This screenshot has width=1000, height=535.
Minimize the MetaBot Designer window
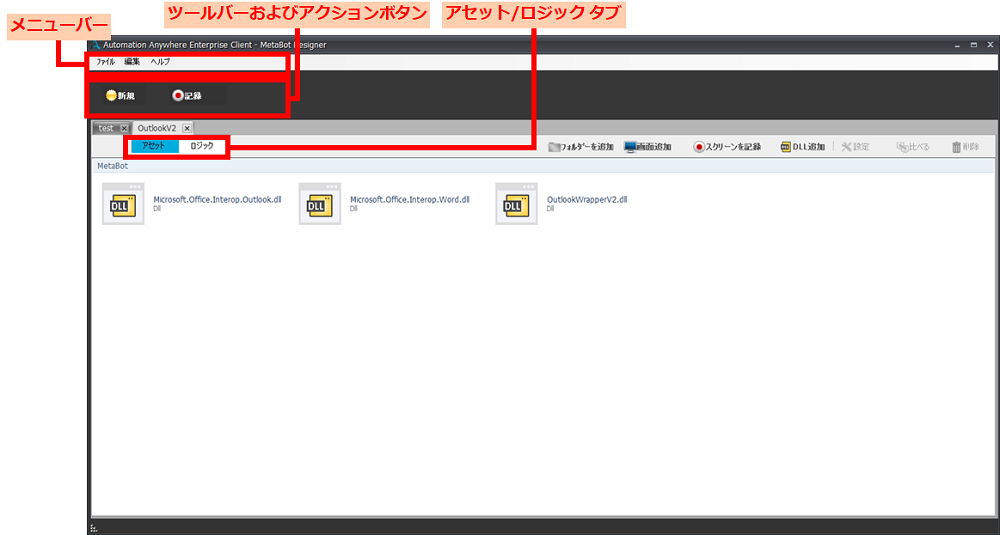point(957,45)
